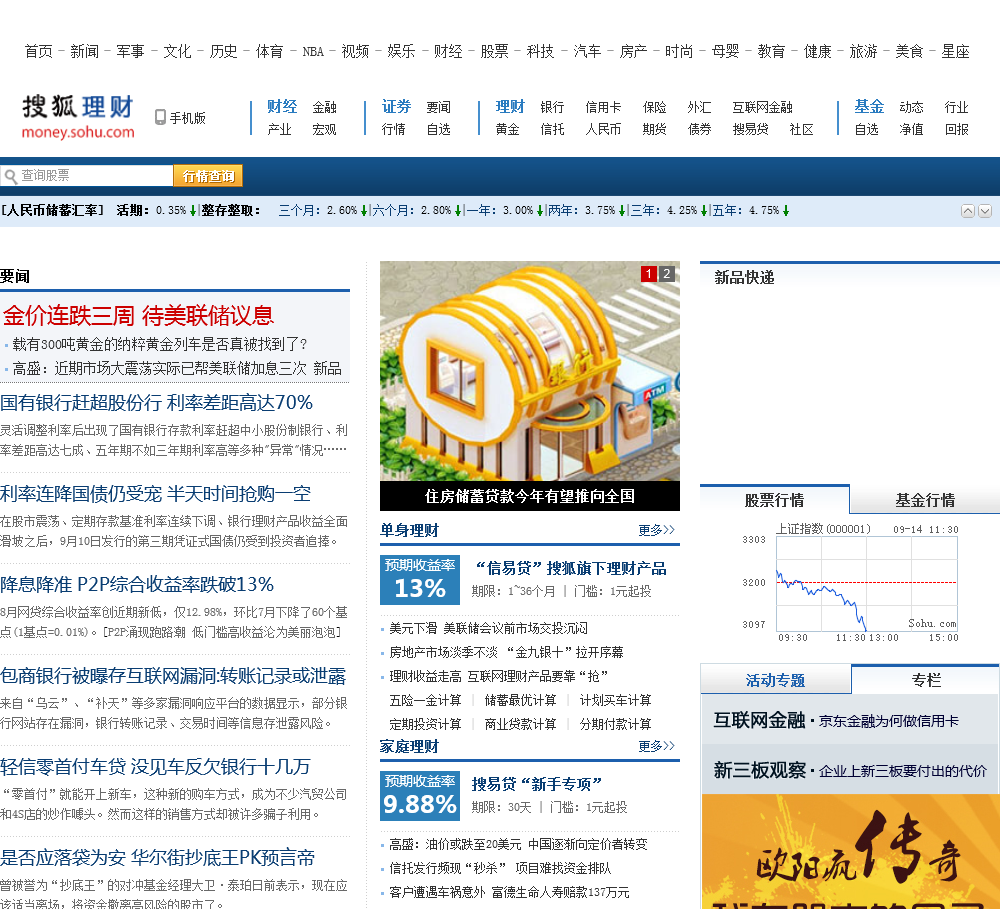Open headline 金价连跌三周 待美联储议息
Viewport: 1000px width, 909px height.
click(x=138, y=315)
